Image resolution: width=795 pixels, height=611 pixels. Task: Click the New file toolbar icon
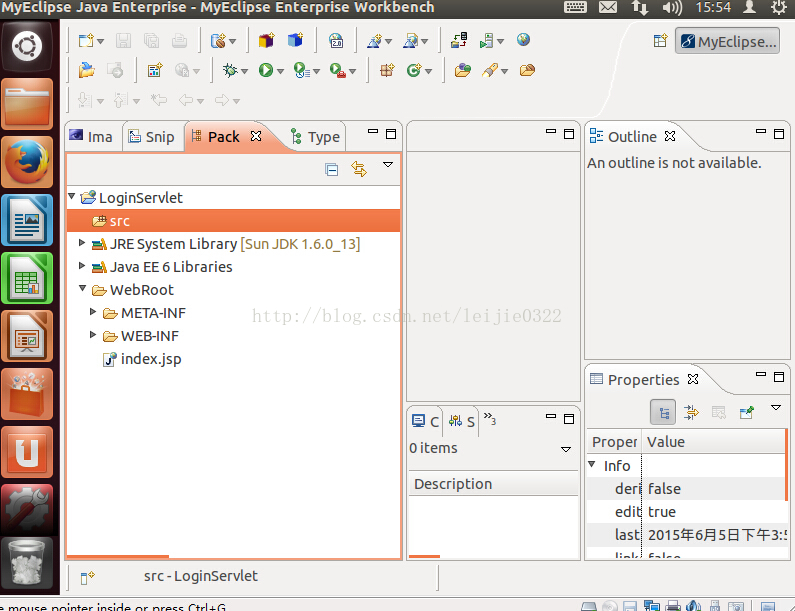pos(86,41)
